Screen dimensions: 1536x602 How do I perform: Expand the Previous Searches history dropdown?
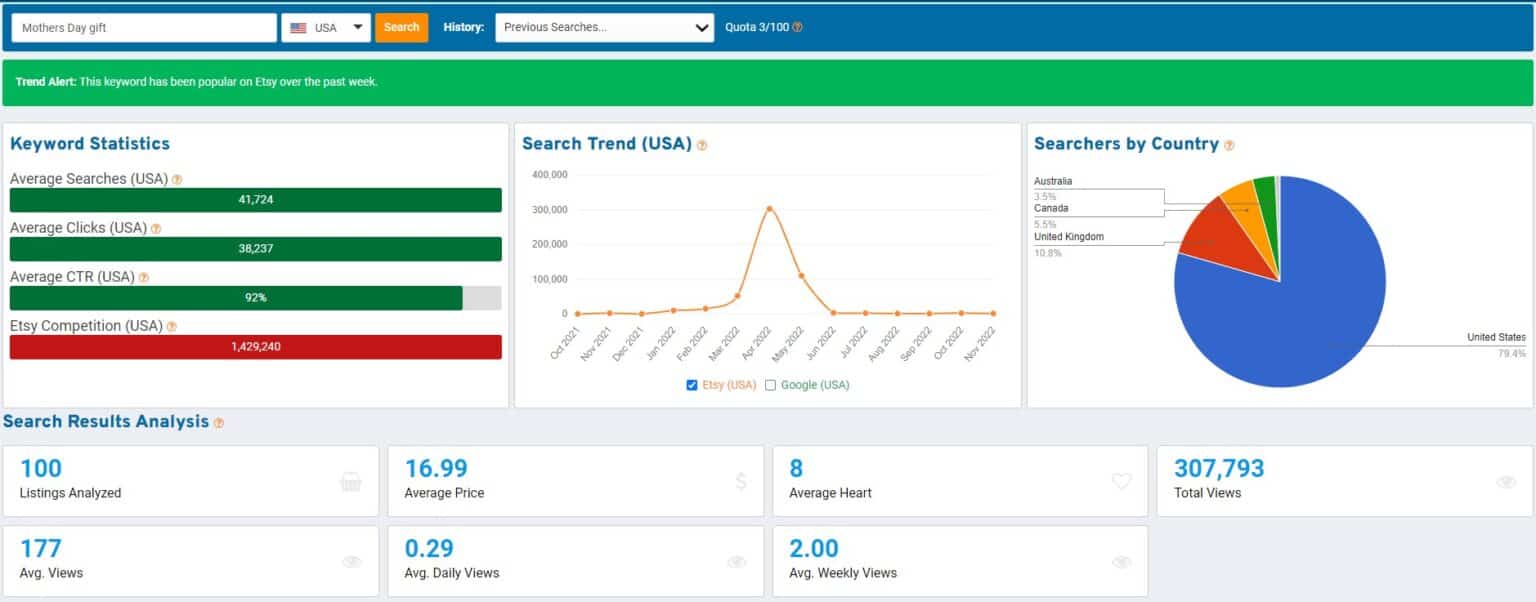[605, 28]
